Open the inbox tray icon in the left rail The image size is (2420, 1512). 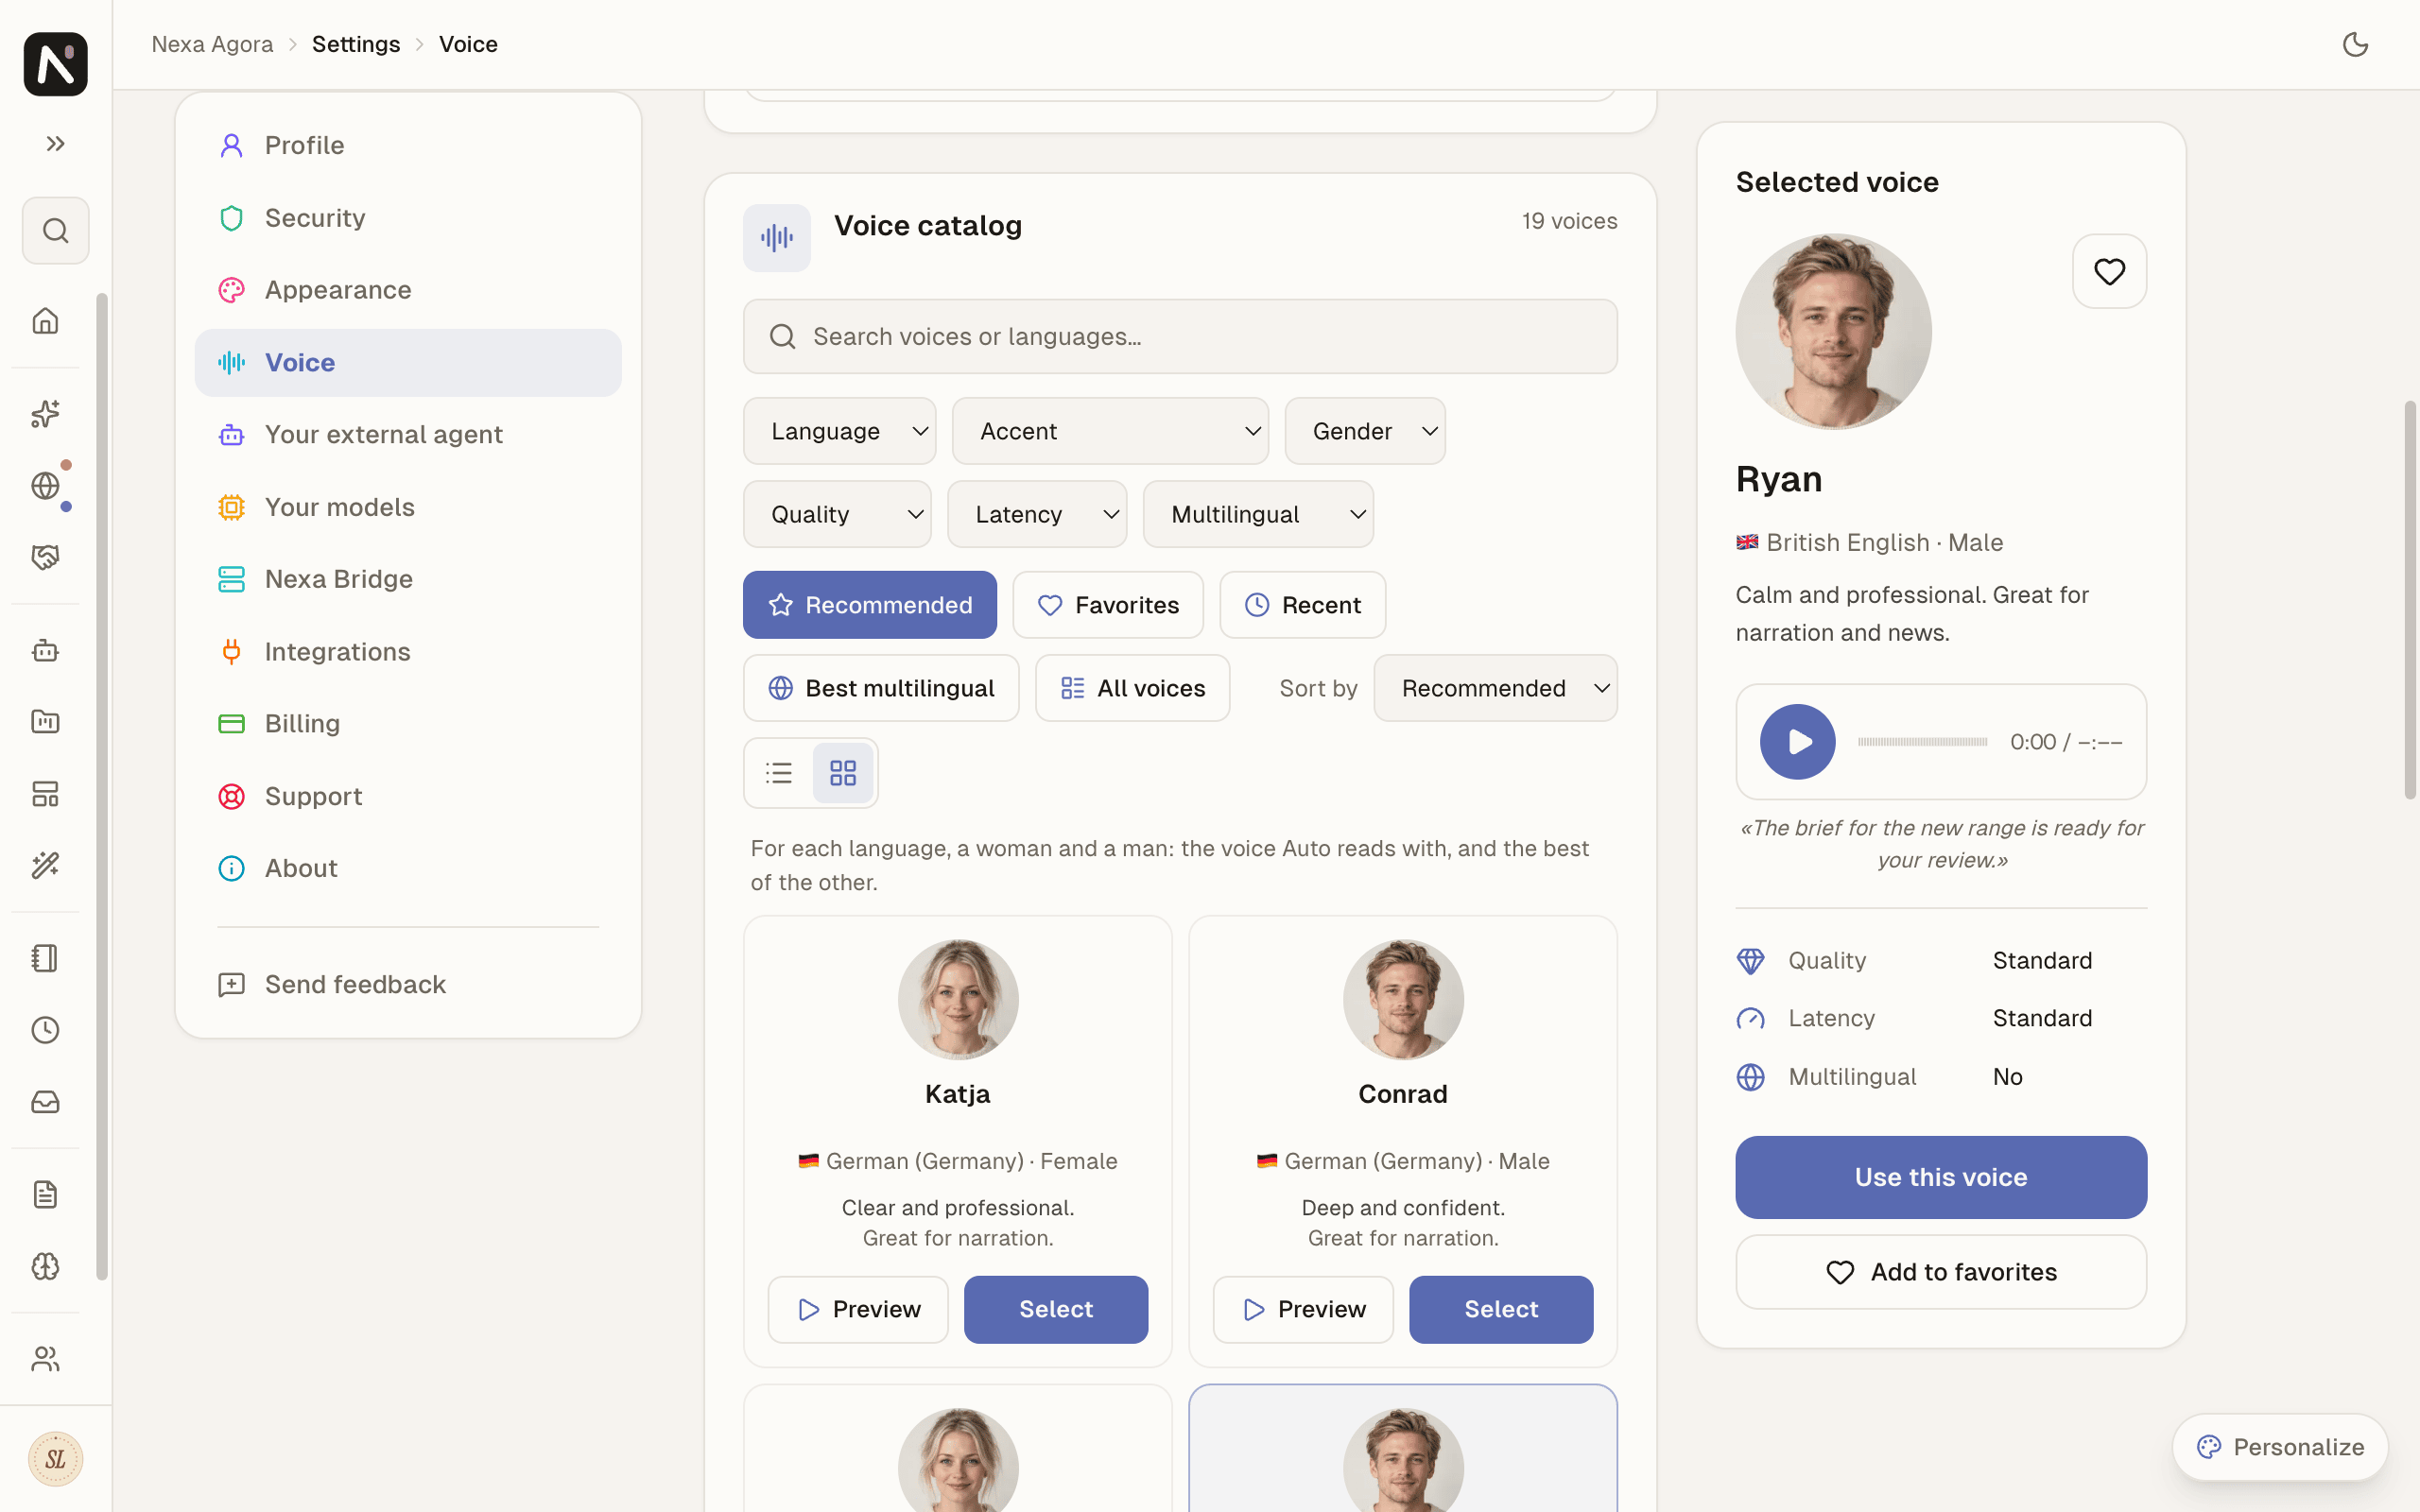[46, 1102]
